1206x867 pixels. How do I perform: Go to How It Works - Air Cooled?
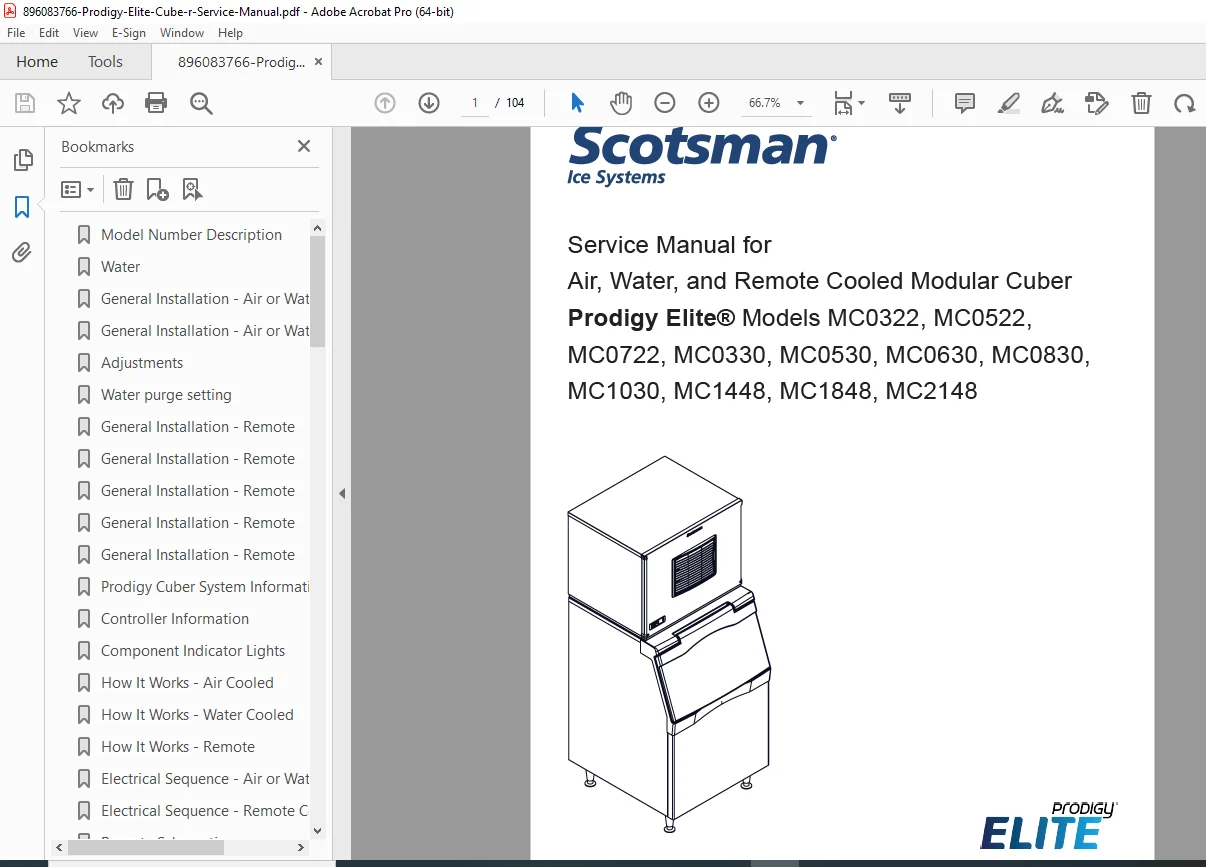[187, 683]
